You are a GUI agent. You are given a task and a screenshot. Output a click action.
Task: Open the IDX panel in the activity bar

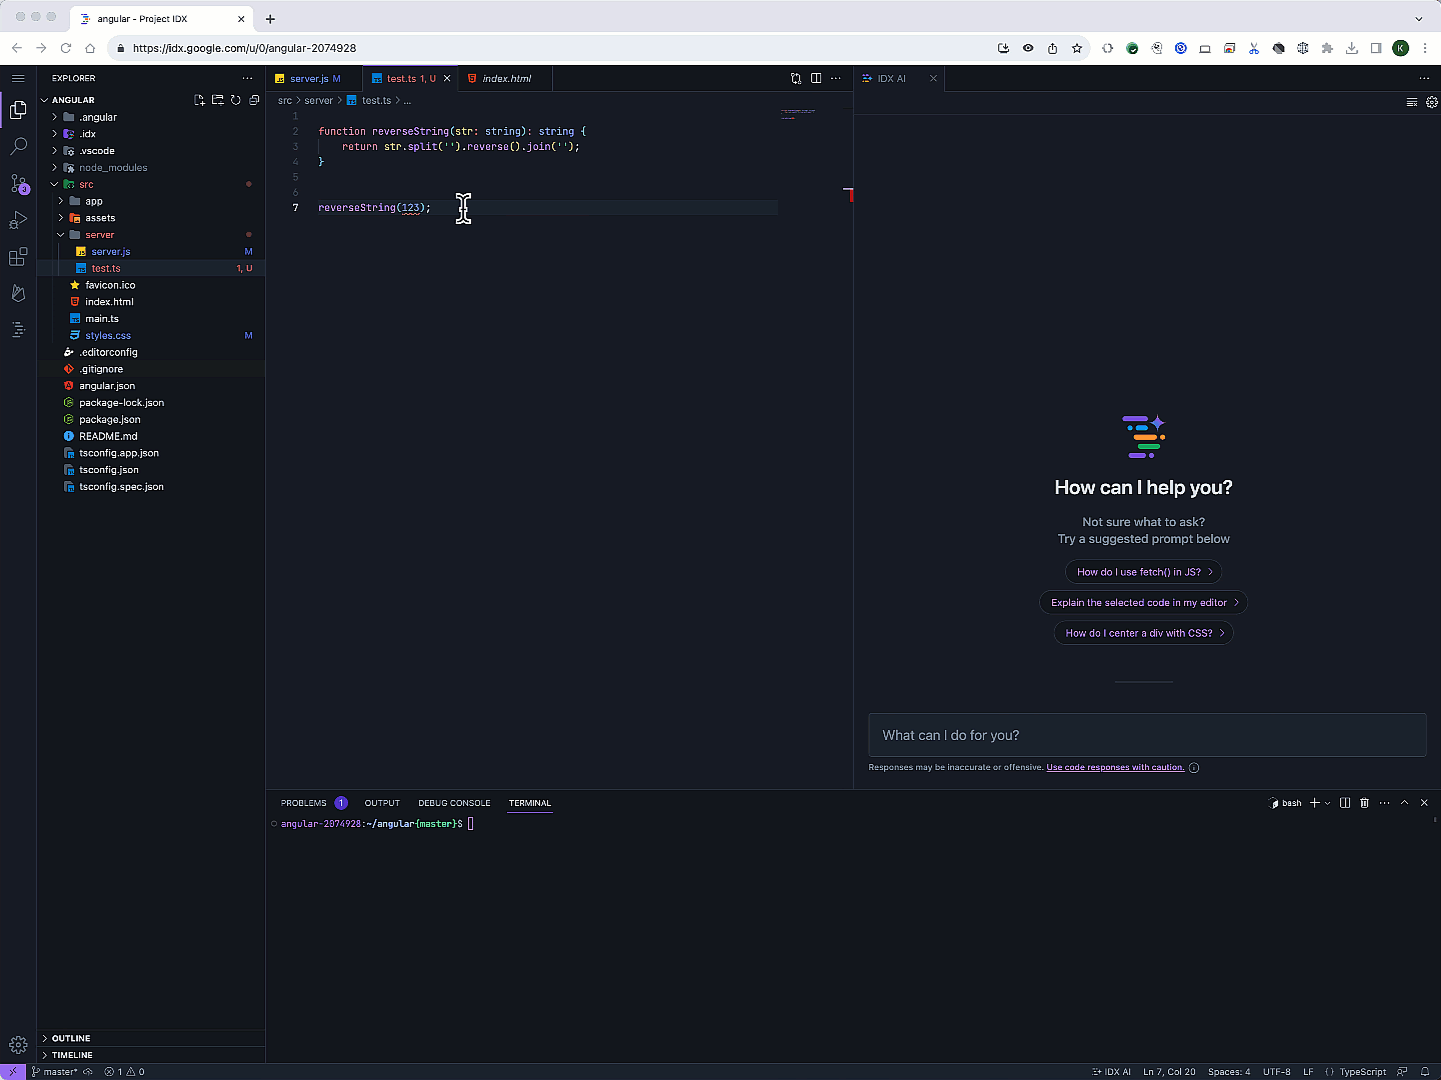(x=18, y=329)
